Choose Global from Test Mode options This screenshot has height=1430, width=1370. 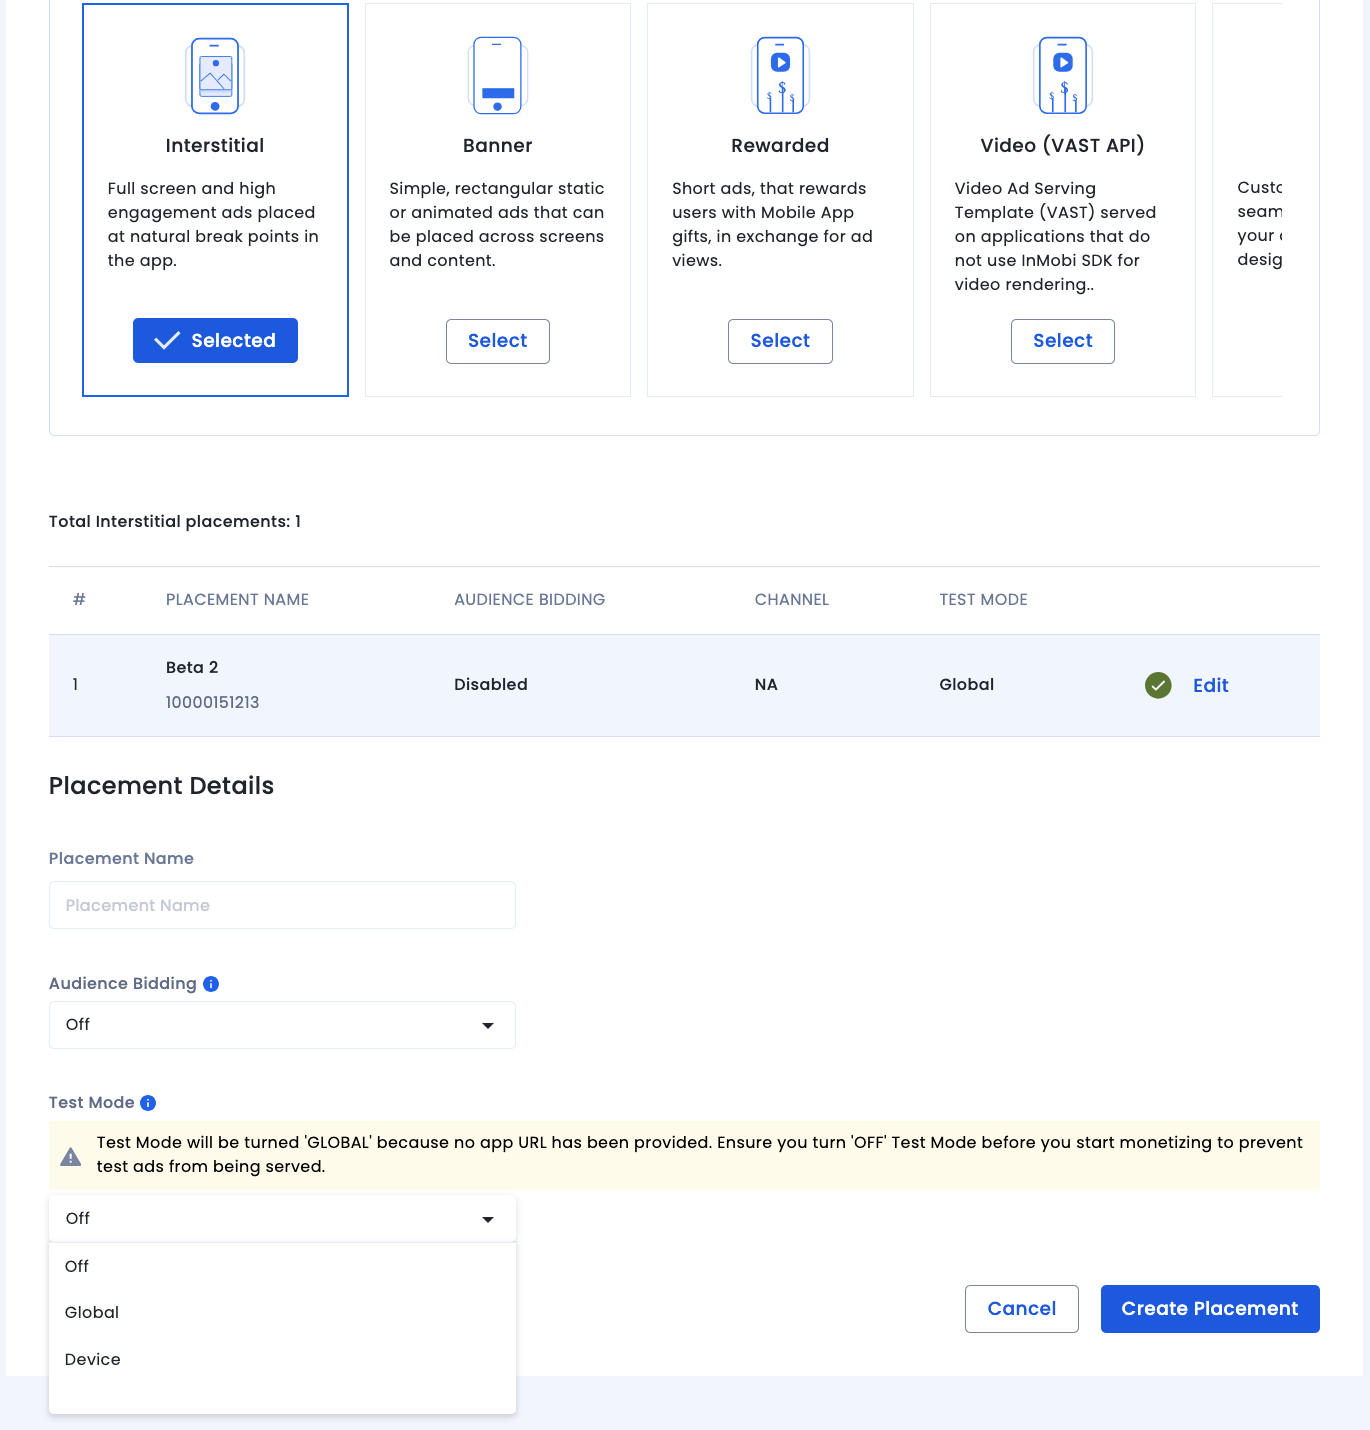click(x=92, y=1313)
